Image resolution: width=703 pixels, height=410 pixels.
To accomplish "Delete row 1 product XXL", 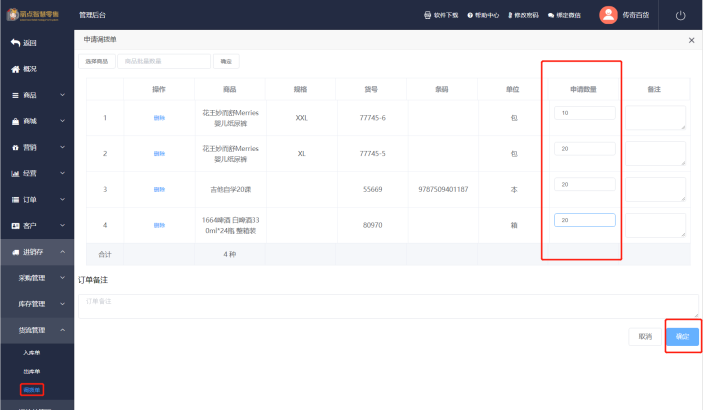I will [159, 118].
